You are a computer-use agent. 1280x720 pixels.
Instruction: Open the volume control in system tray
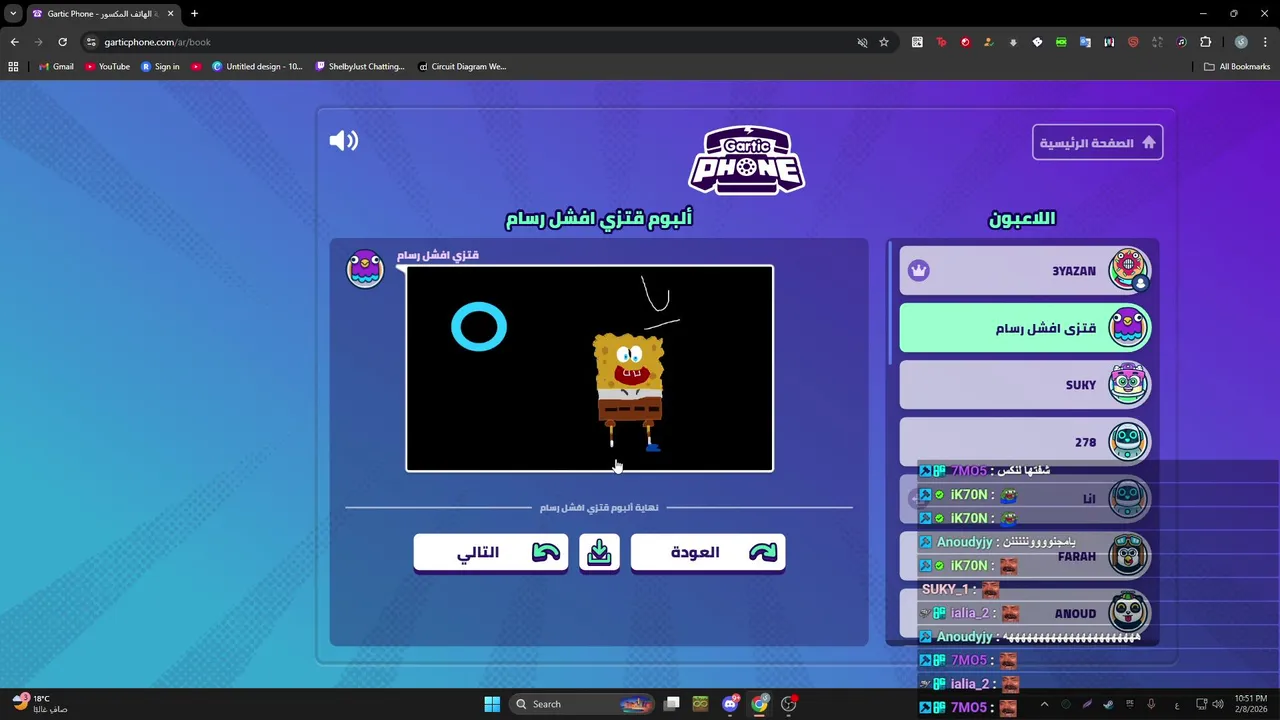(x=1217, y=704)
